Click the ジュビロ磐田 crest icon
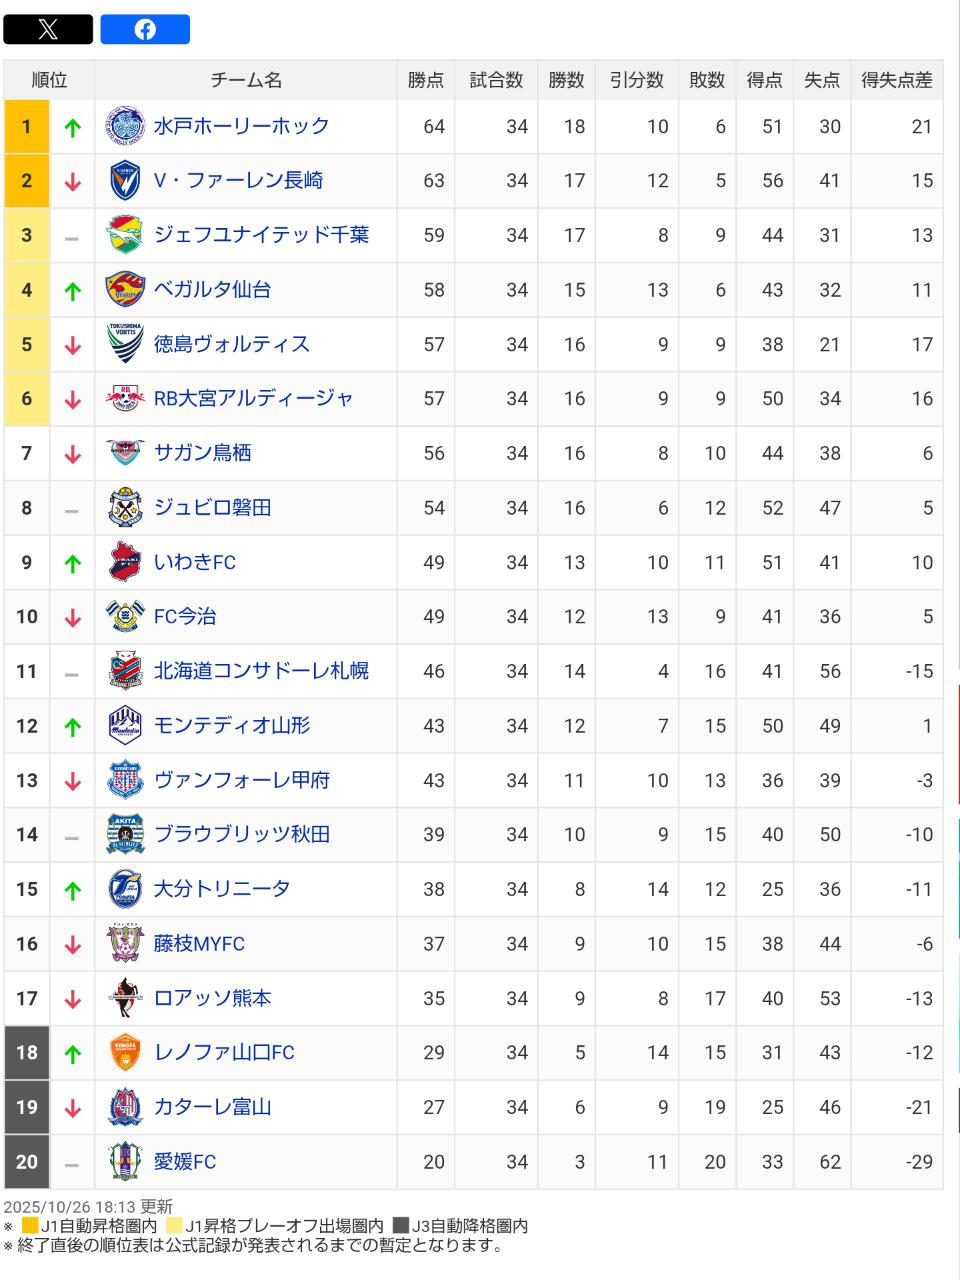The height and width of the screenshot is (1280, 960). click(125, 508)
